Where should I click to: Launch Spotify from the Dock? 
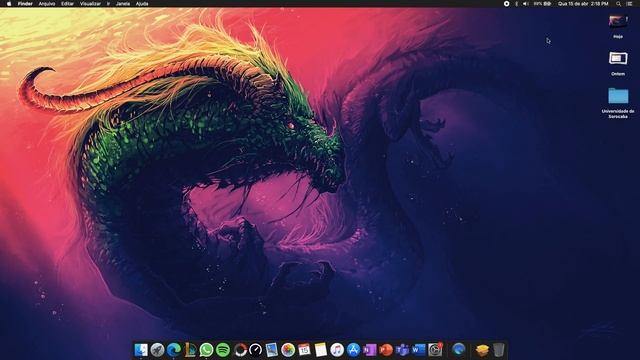pos(223,350)
